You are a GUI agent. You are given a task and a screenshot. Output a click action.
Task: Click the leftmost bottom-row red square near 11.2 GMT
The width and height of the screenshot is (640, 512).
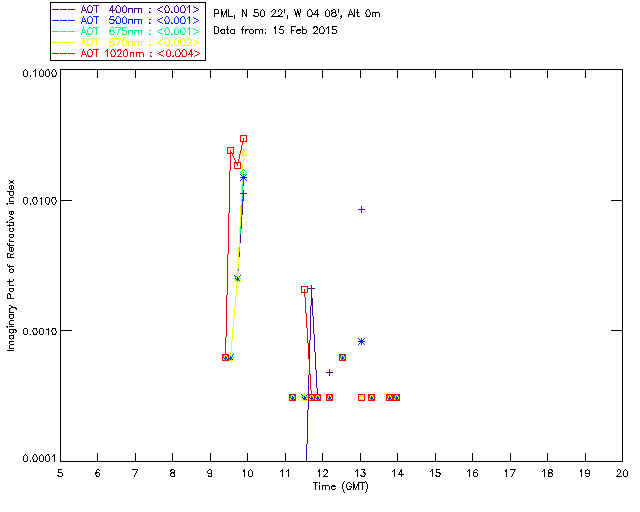292,398
